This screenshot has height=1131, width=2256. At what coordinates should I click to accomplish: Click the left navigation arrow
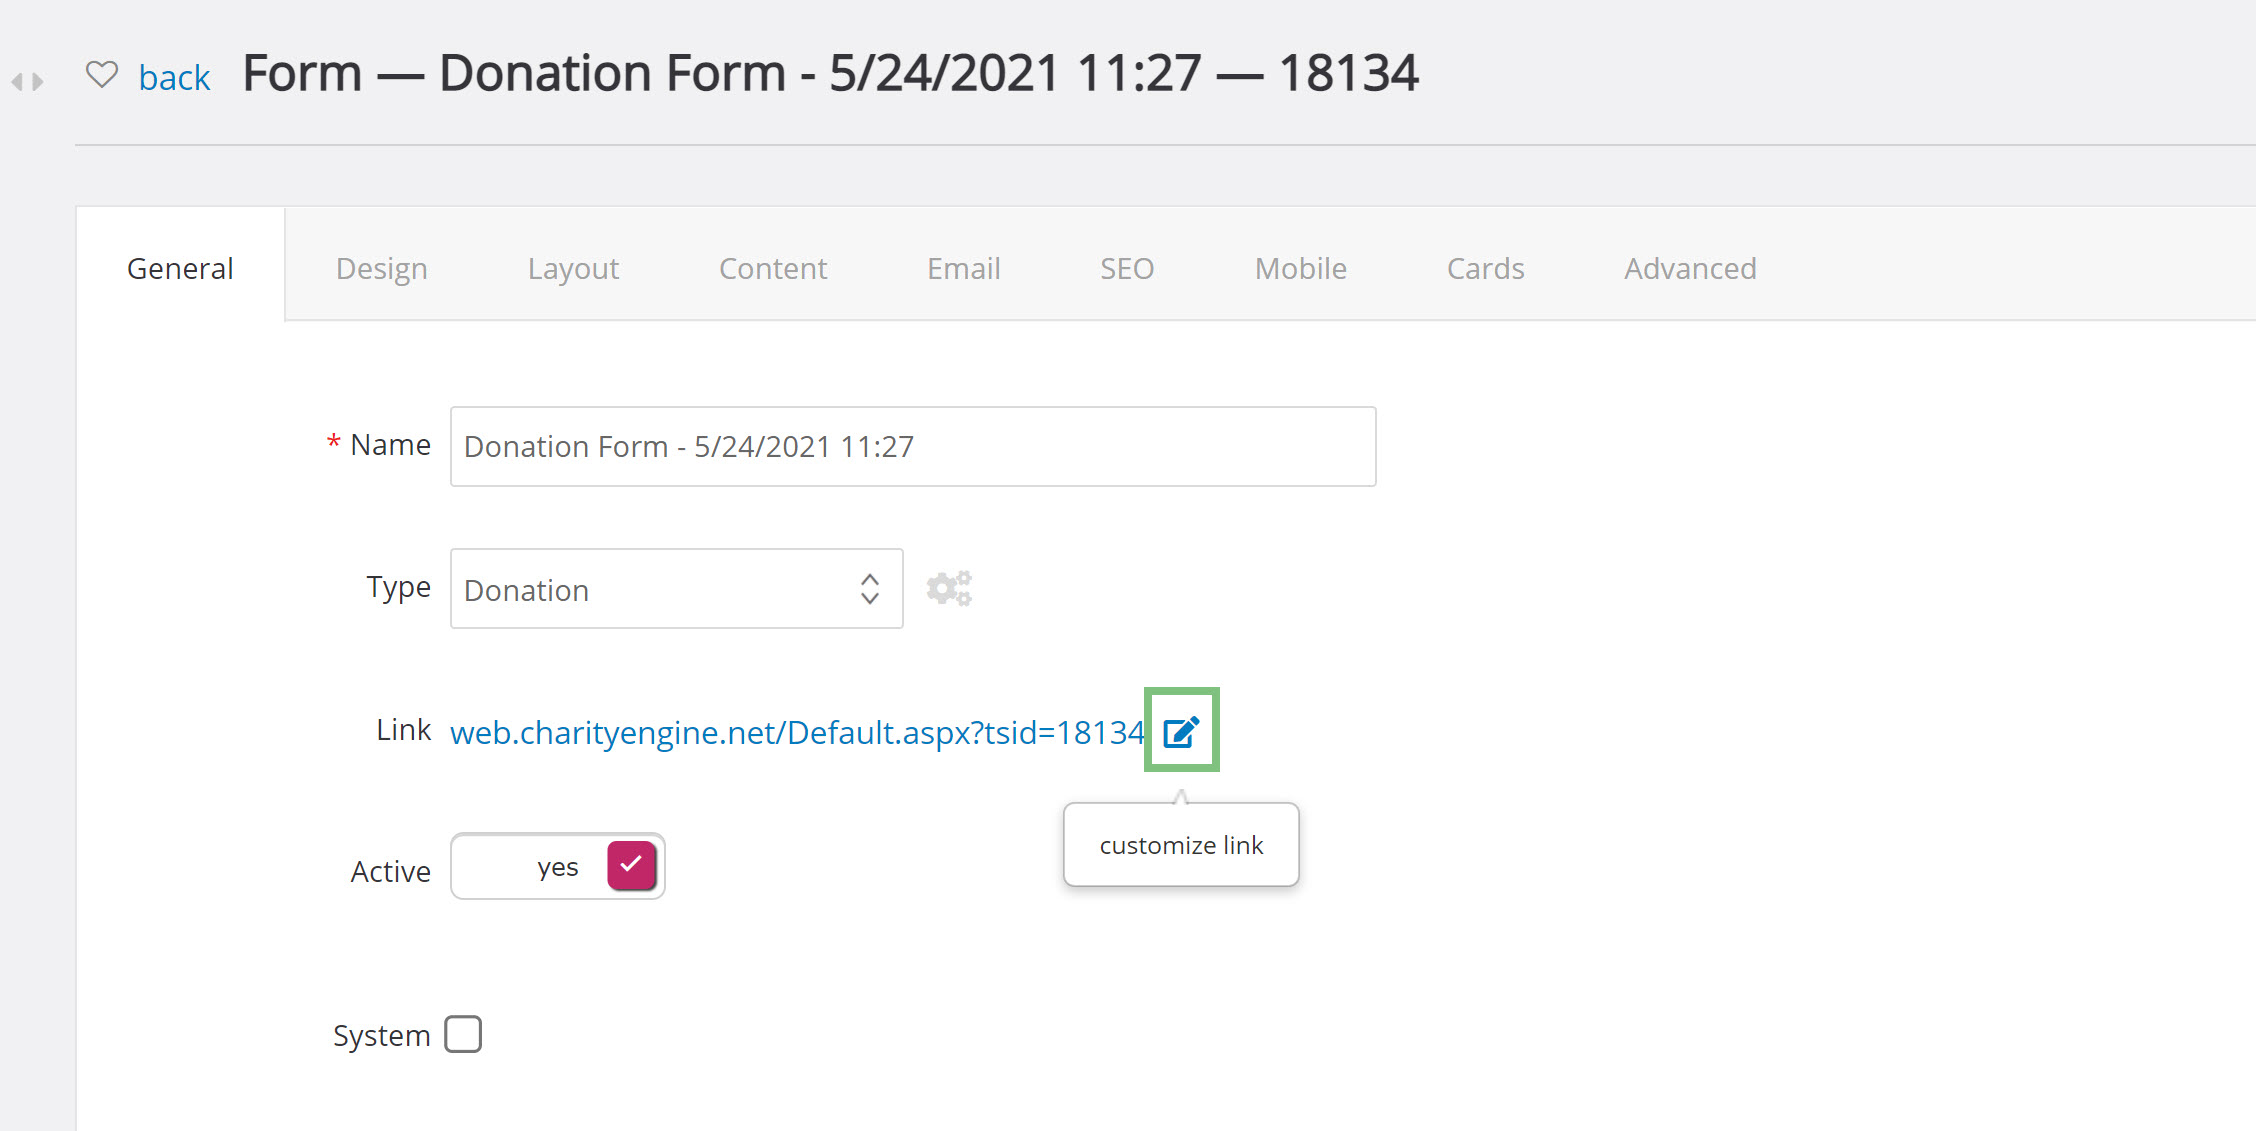pyautogui.click(x=17, y=82)
